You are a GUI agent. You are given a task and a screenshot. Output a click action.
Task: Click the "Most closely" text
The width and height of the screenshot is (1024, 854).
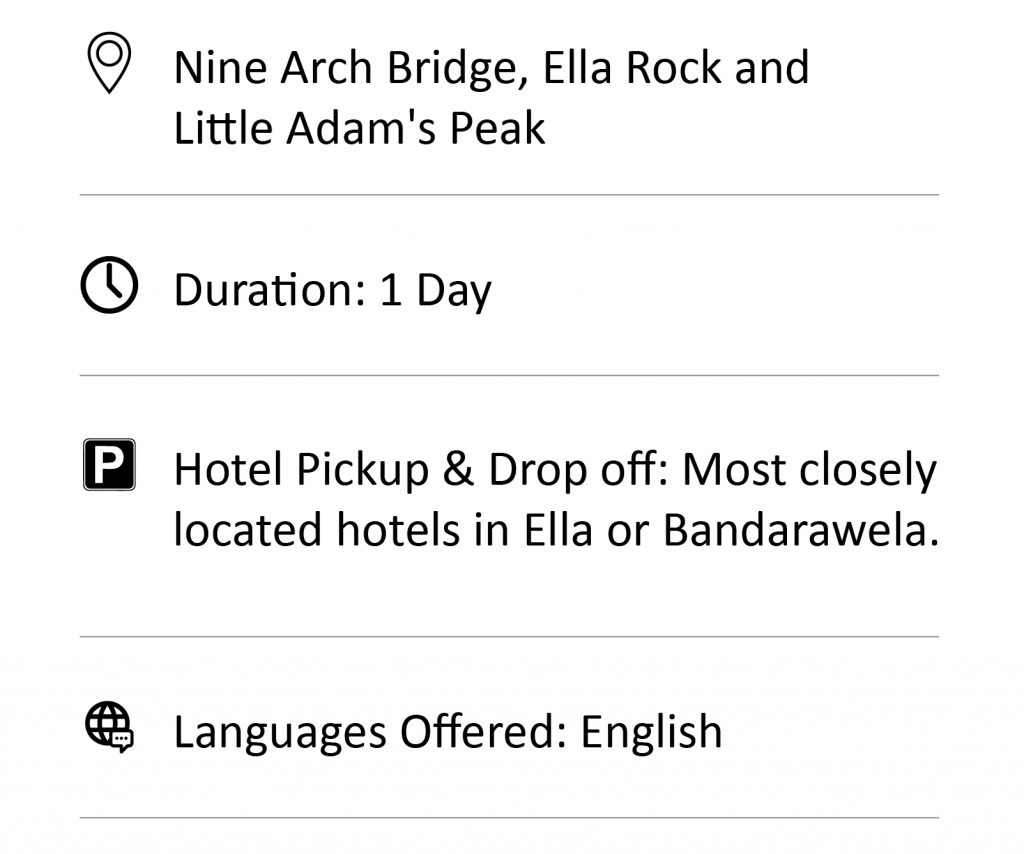click(x=810, y=471)
